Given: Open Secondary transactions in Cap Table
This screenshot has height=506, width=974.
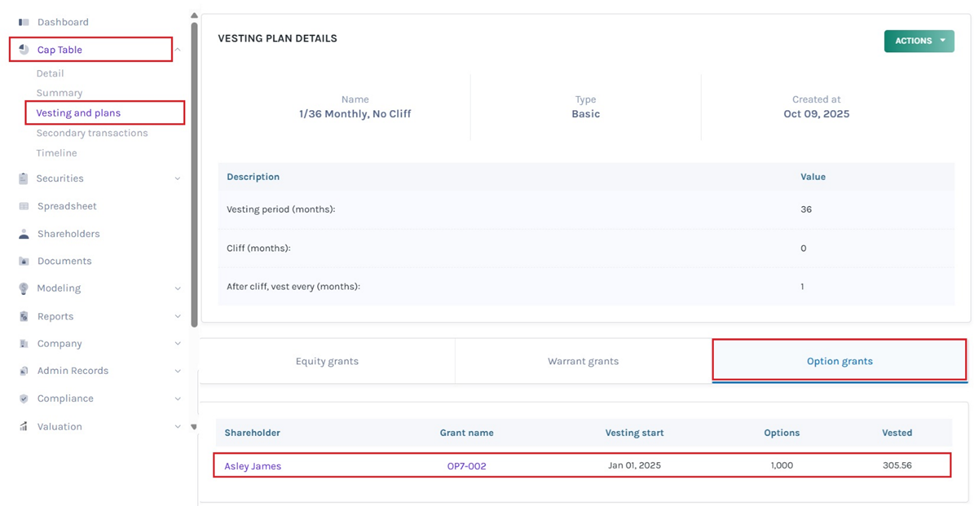Looking at the screenshot, I should (x=92, y=133).
